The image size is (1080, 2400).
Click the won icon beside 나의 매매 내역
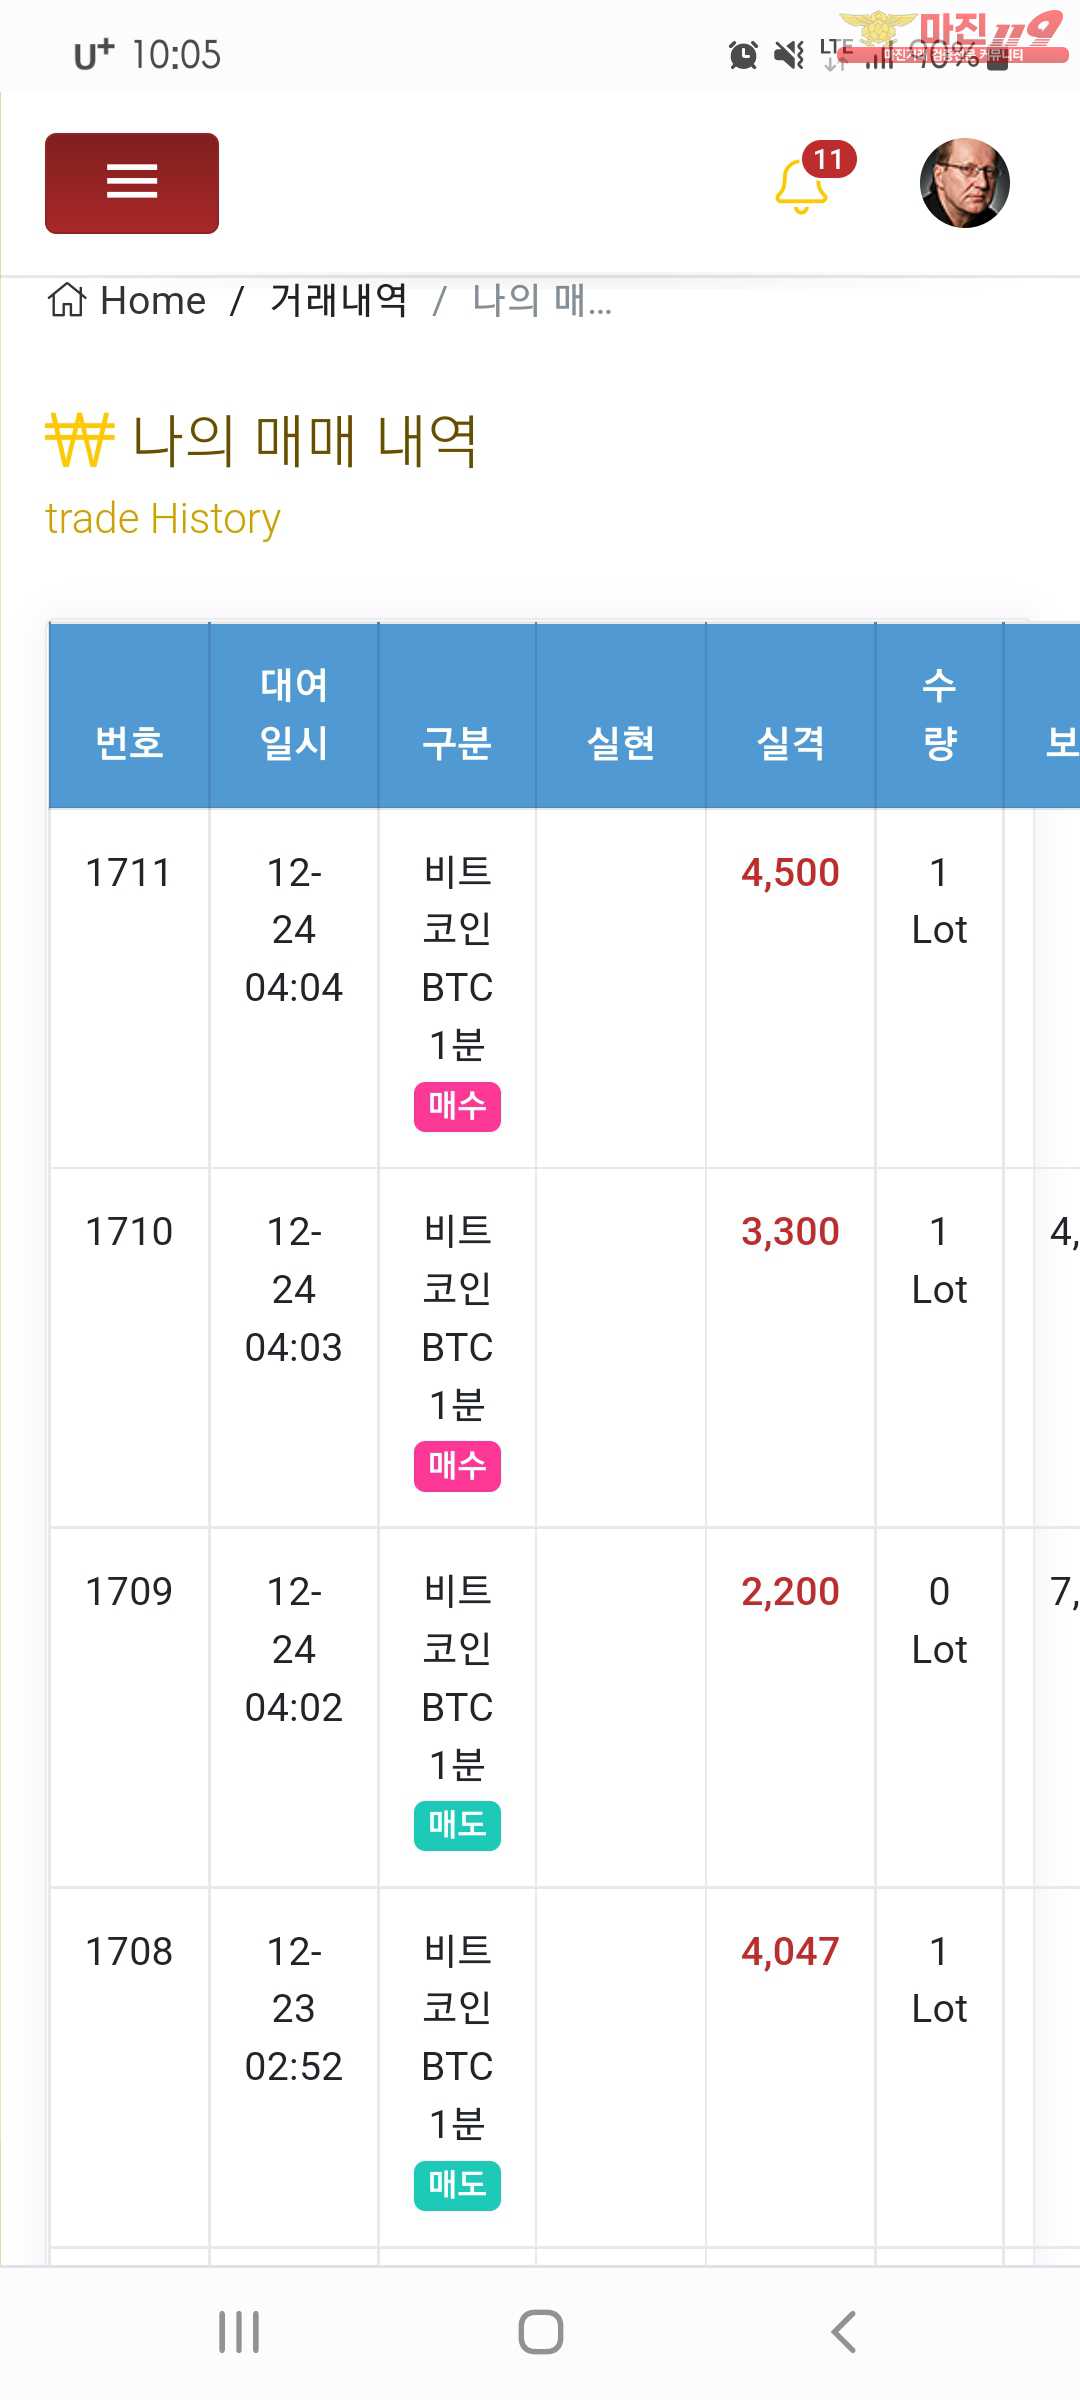pyautogui.click(x=80, y=440)
